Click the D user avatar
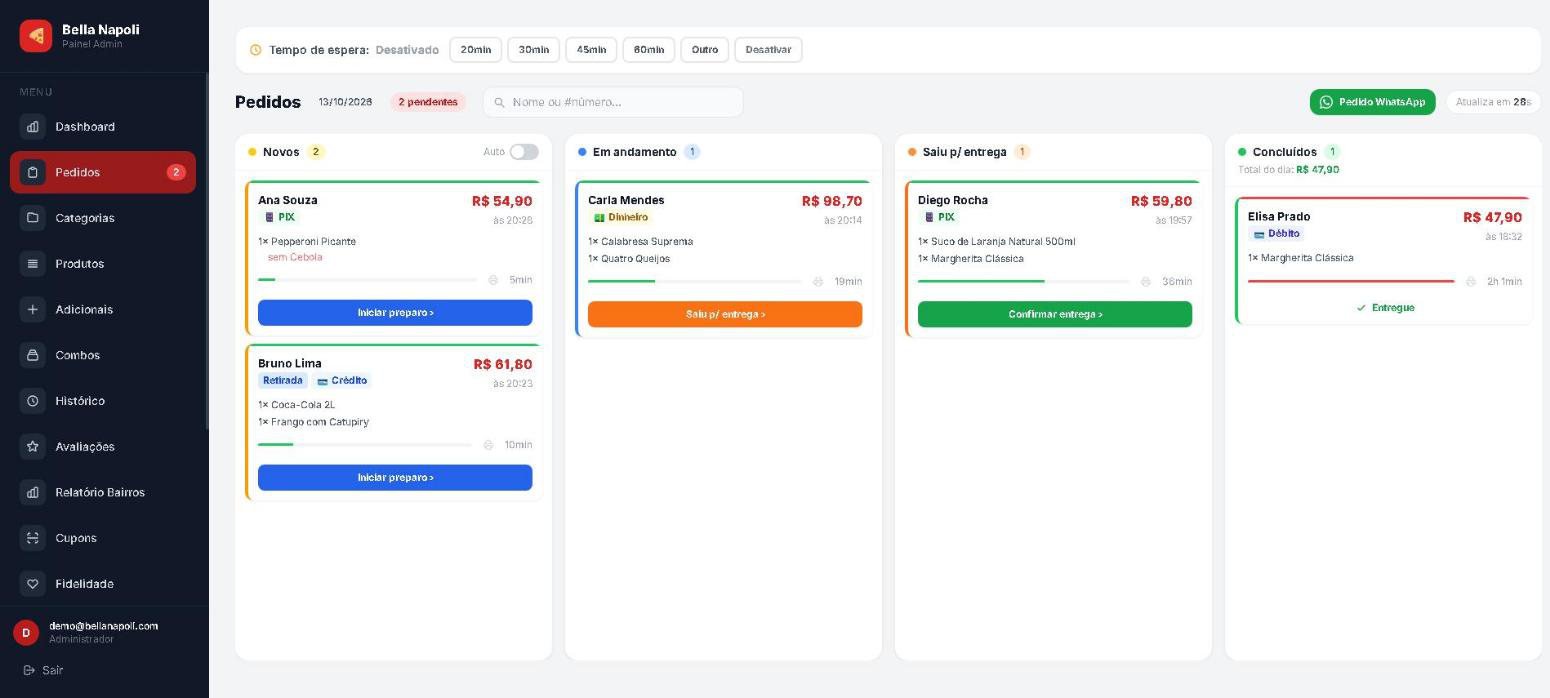1550x698 pixels. pyautogui.click(x=26, y=632)
